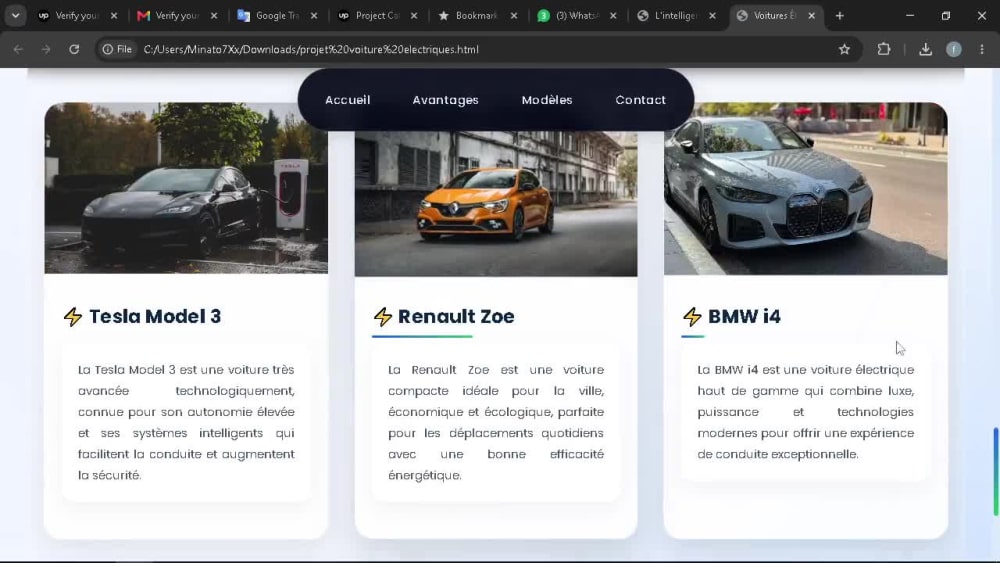This screenshot has width=1000, height=563.
Task: Restore down the browser window
Action: click(946, 16)
